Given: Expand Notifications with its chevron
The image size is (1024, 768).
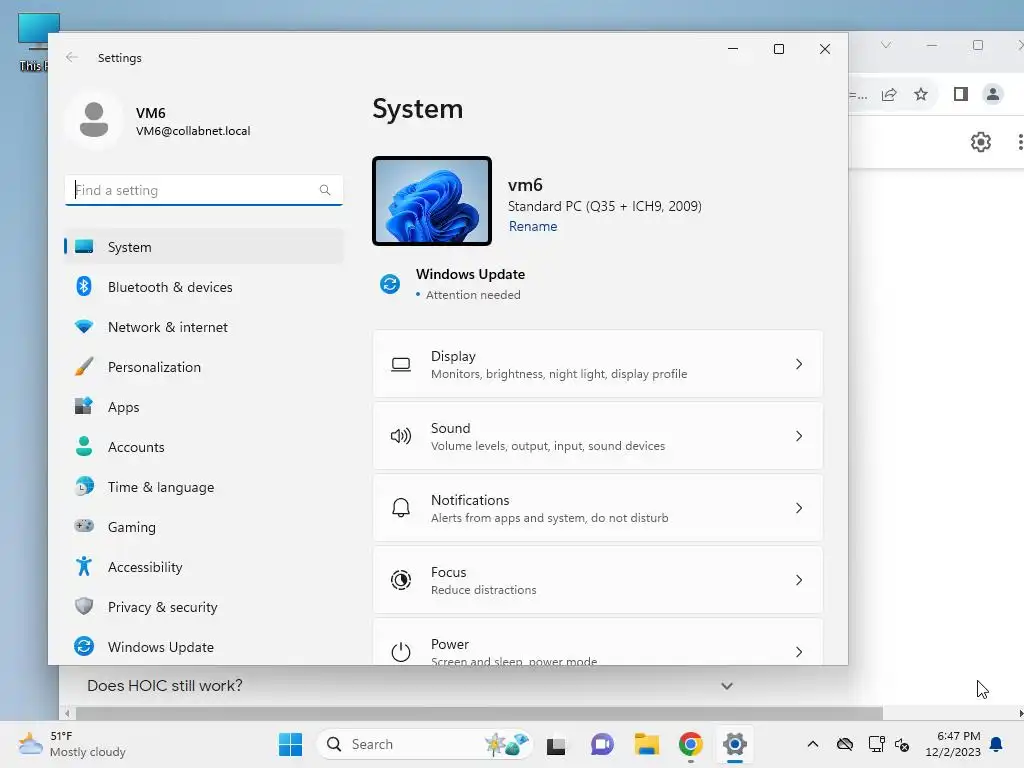Looking at the screenshot, I should 799,507.
